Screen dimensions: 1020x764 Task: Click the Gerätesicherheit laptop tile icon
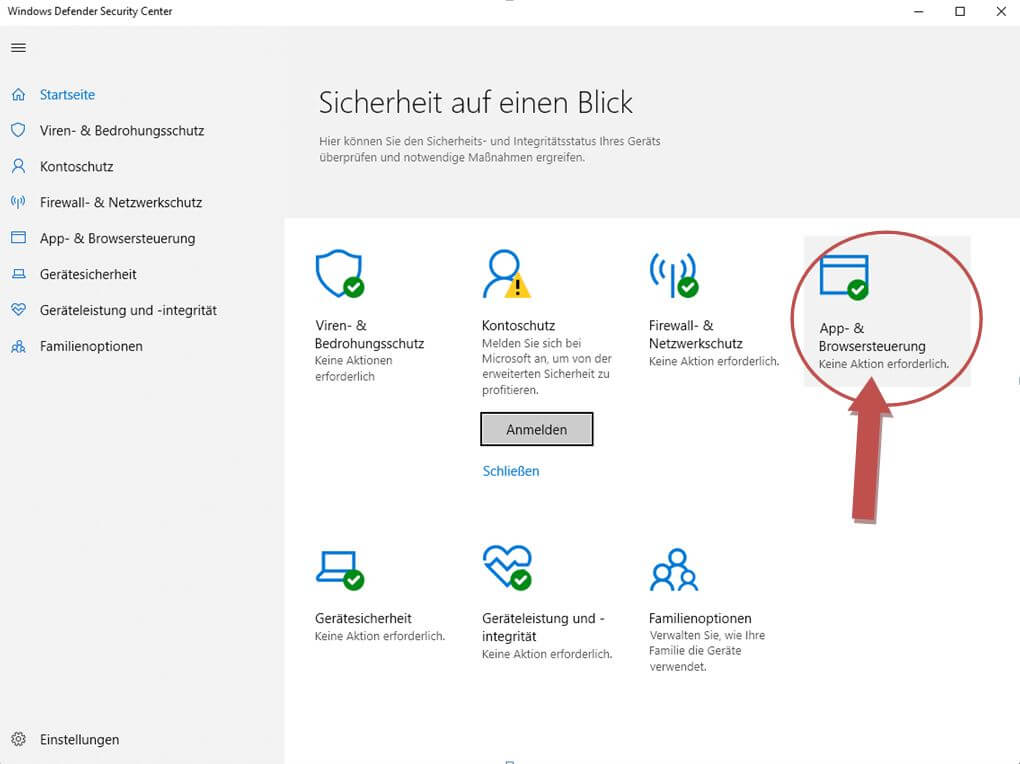coord(338,568)
